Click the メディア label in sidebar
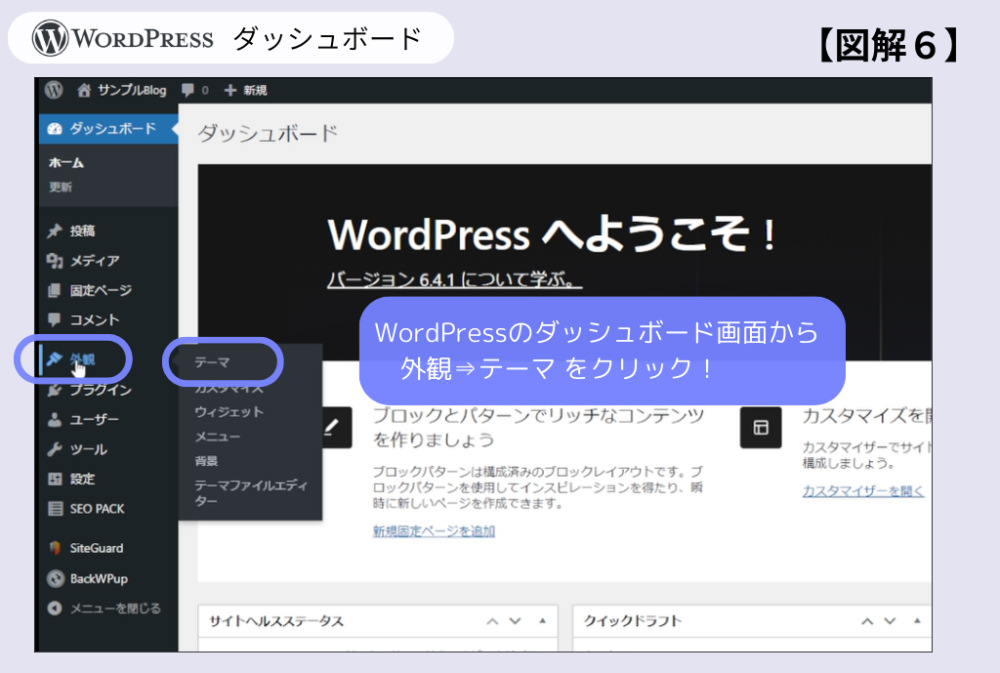The image size is (1000, 673). (x=94, y=260)
